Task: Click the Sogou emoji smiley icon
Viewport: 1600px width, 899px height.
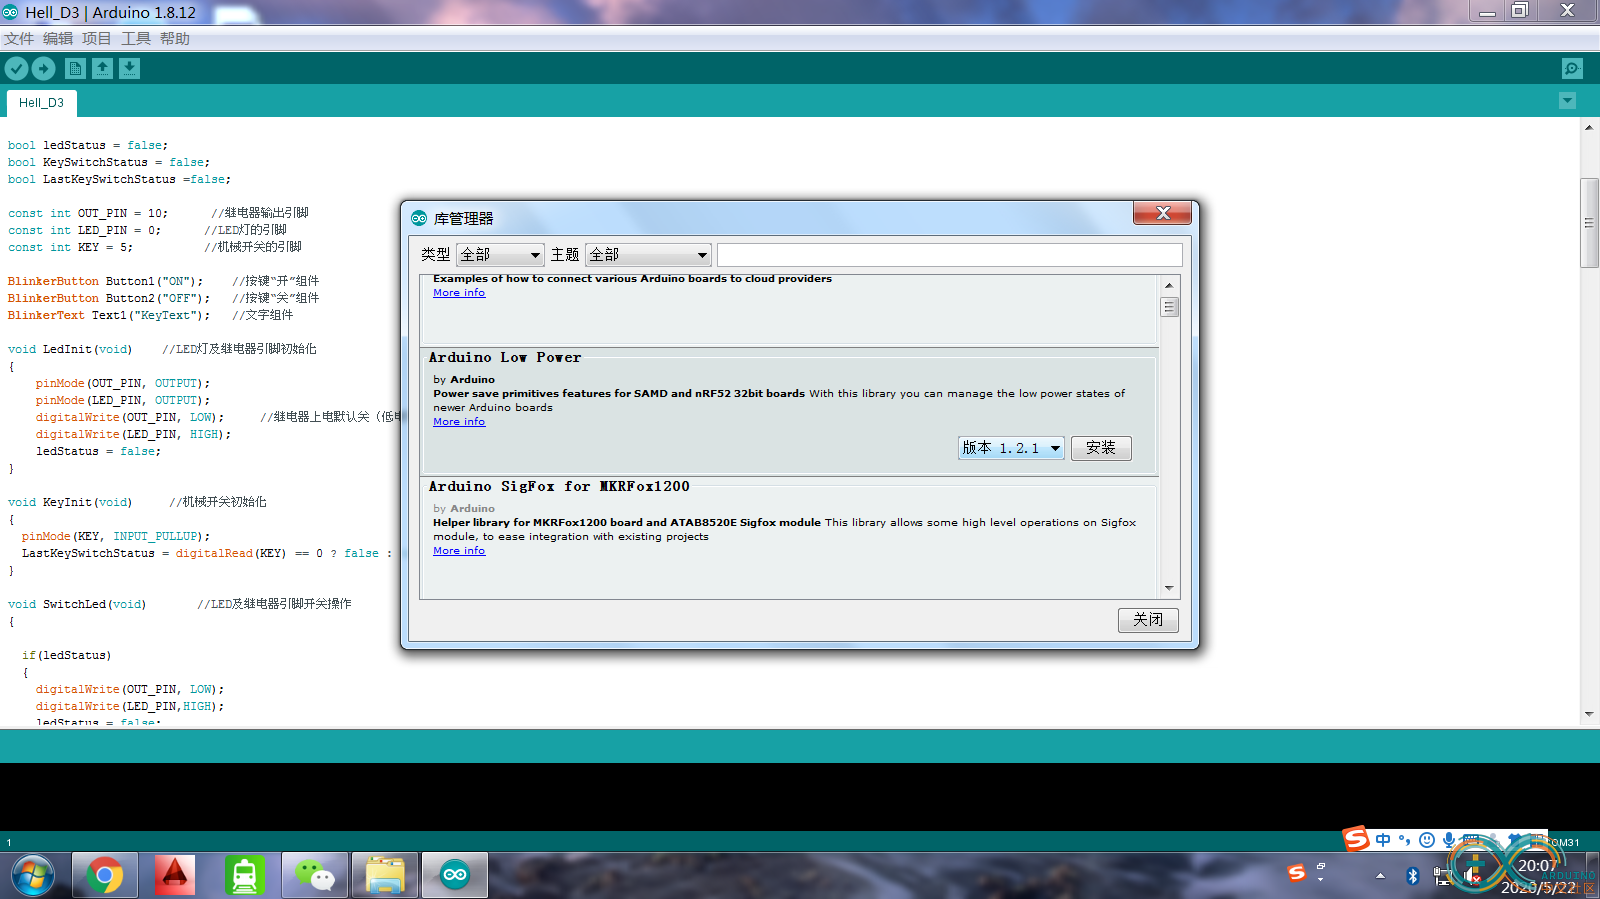Action: (1427, 840)
